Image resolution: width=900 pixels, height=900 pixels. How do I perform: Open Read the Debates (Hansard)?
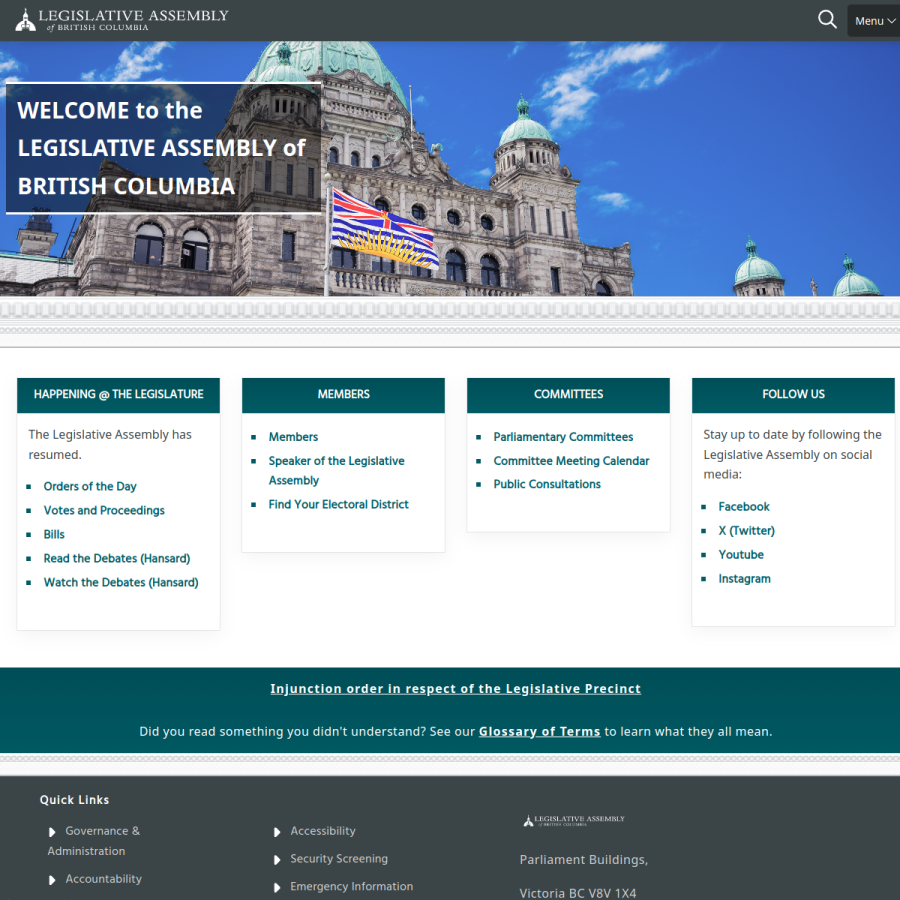[117, 558]
